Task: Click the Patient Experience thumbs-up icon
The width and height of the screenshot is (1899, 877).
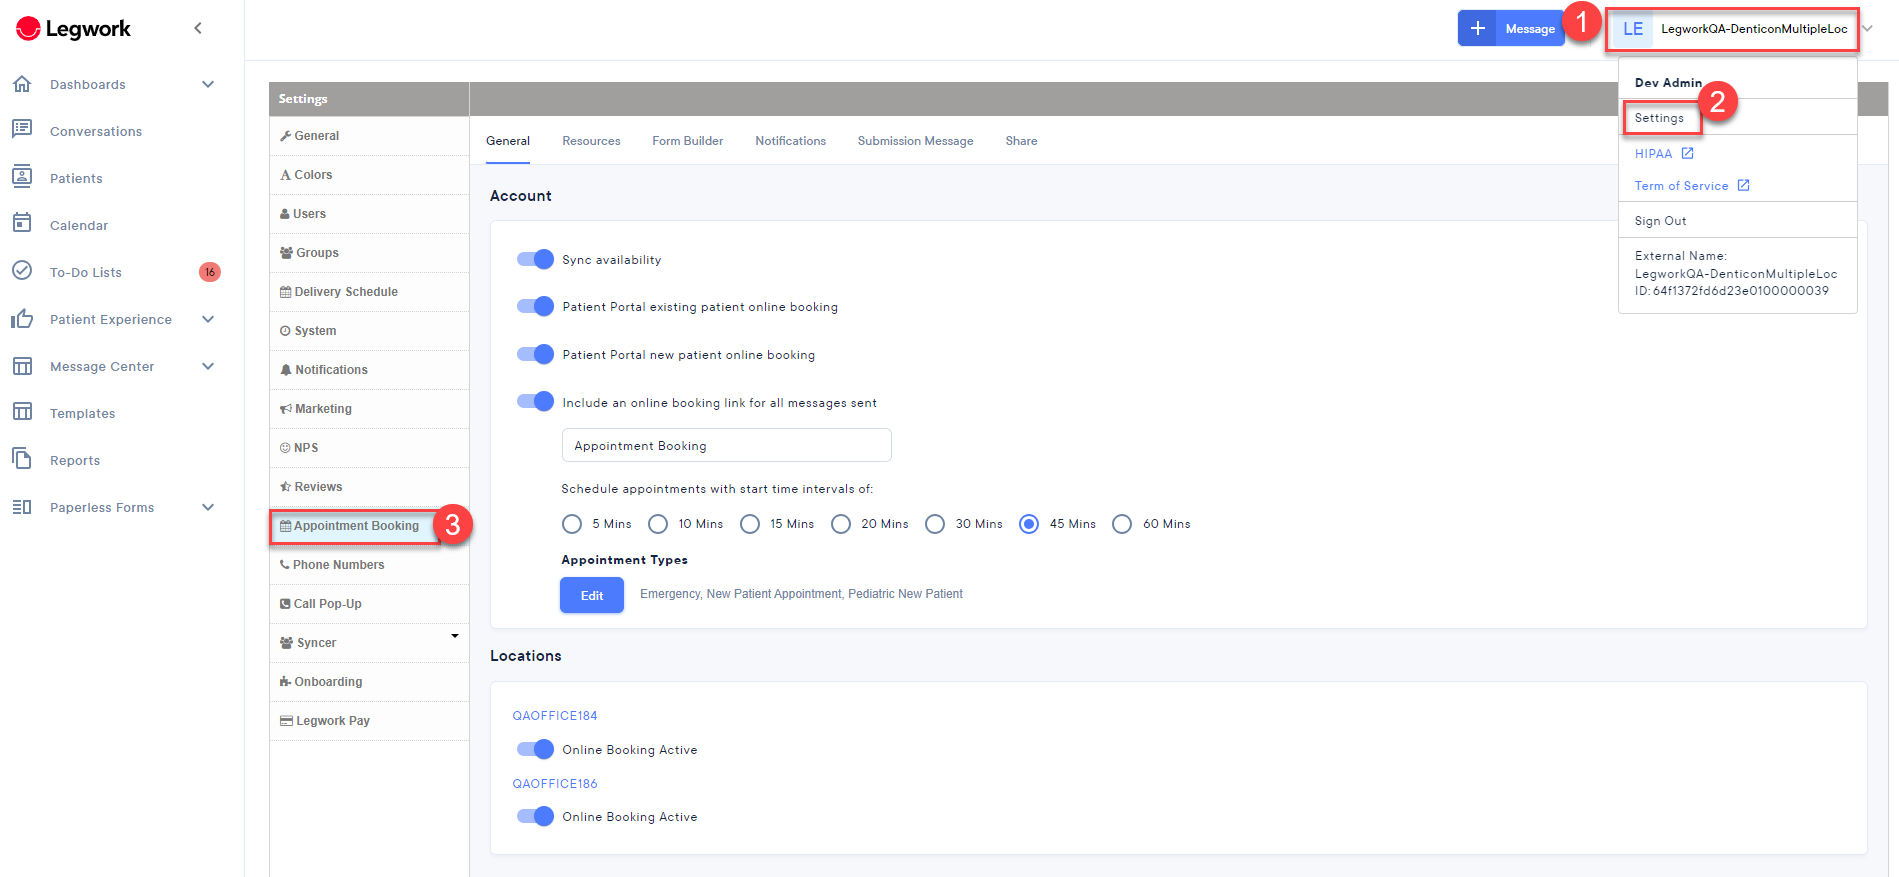Action: point(22,319)
